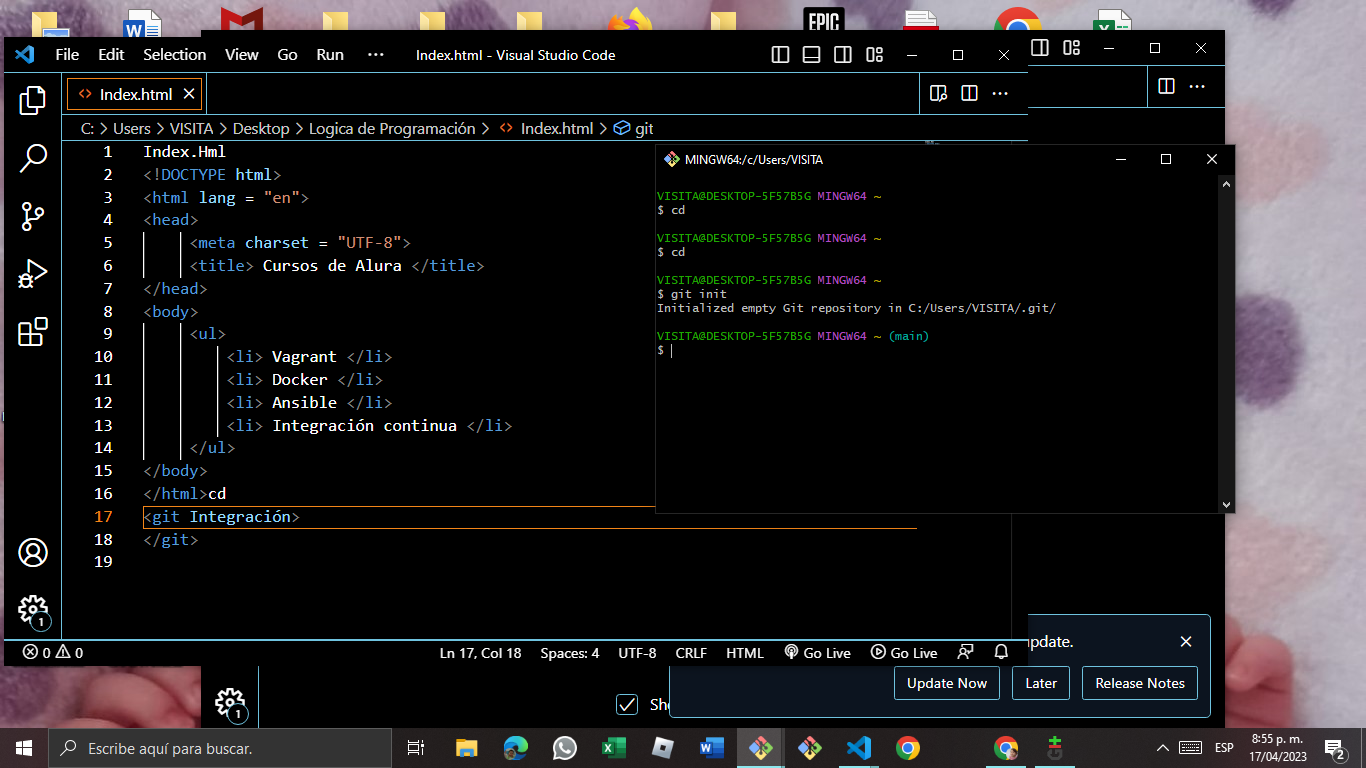This screenshot has height=768, width=1366.
Task: Click the Roblox icon in taskbar
Action: (662, 748)
